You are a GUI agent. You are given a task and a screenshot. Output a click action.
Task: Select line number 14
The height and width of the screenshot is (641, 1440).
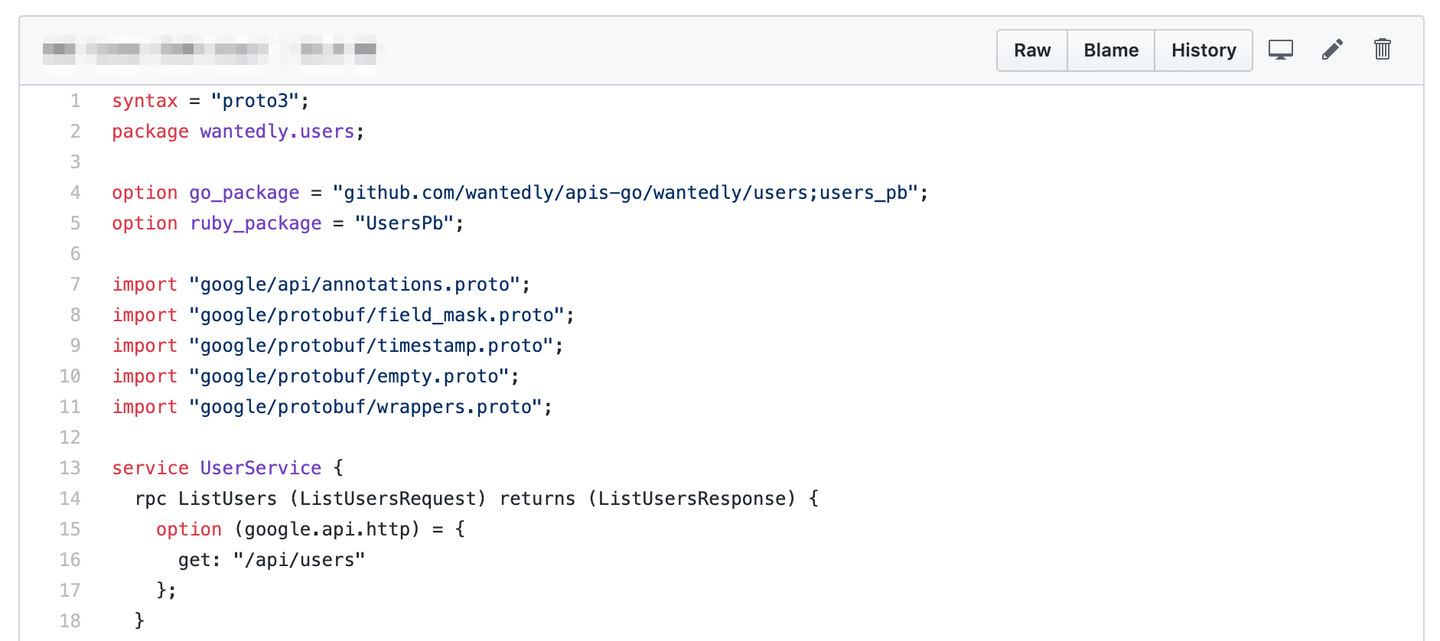click(70, 498)
